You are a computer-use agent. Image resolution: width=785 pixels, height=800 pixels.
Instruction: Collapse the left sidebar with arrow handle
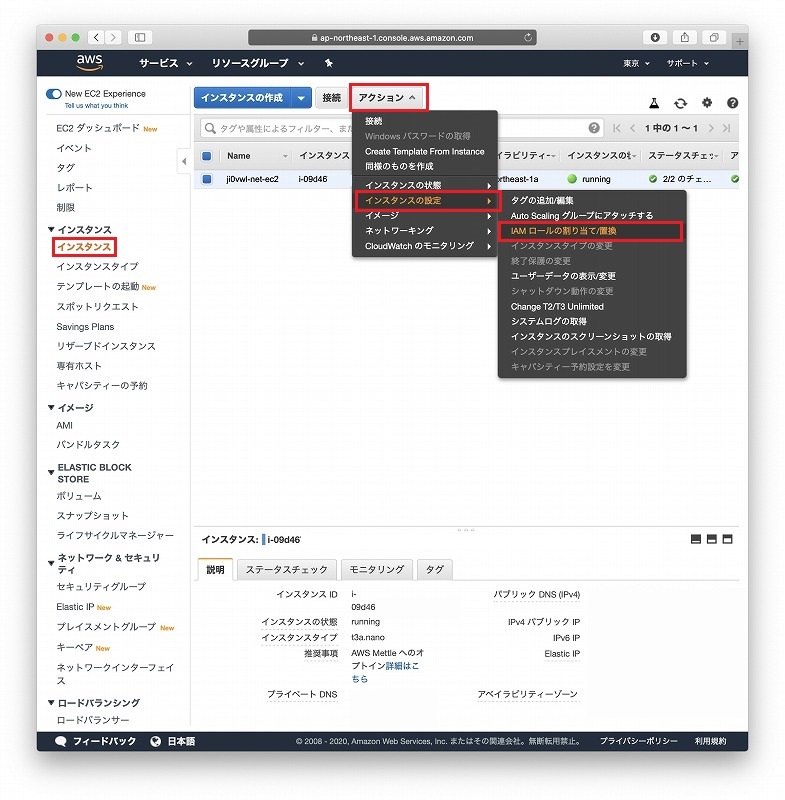(x=184, y=162)
